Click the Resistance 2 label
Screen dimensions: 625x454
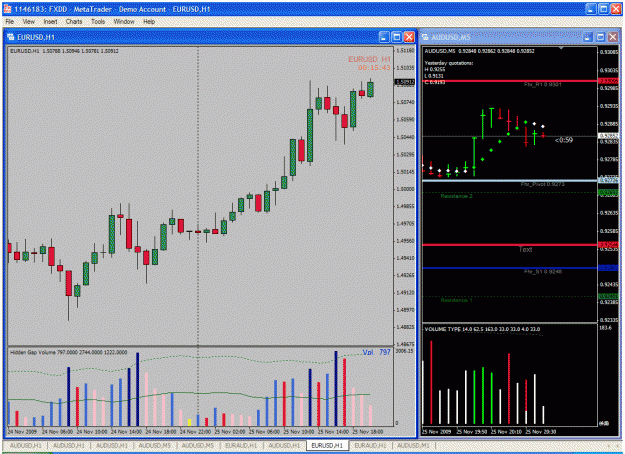456,196
